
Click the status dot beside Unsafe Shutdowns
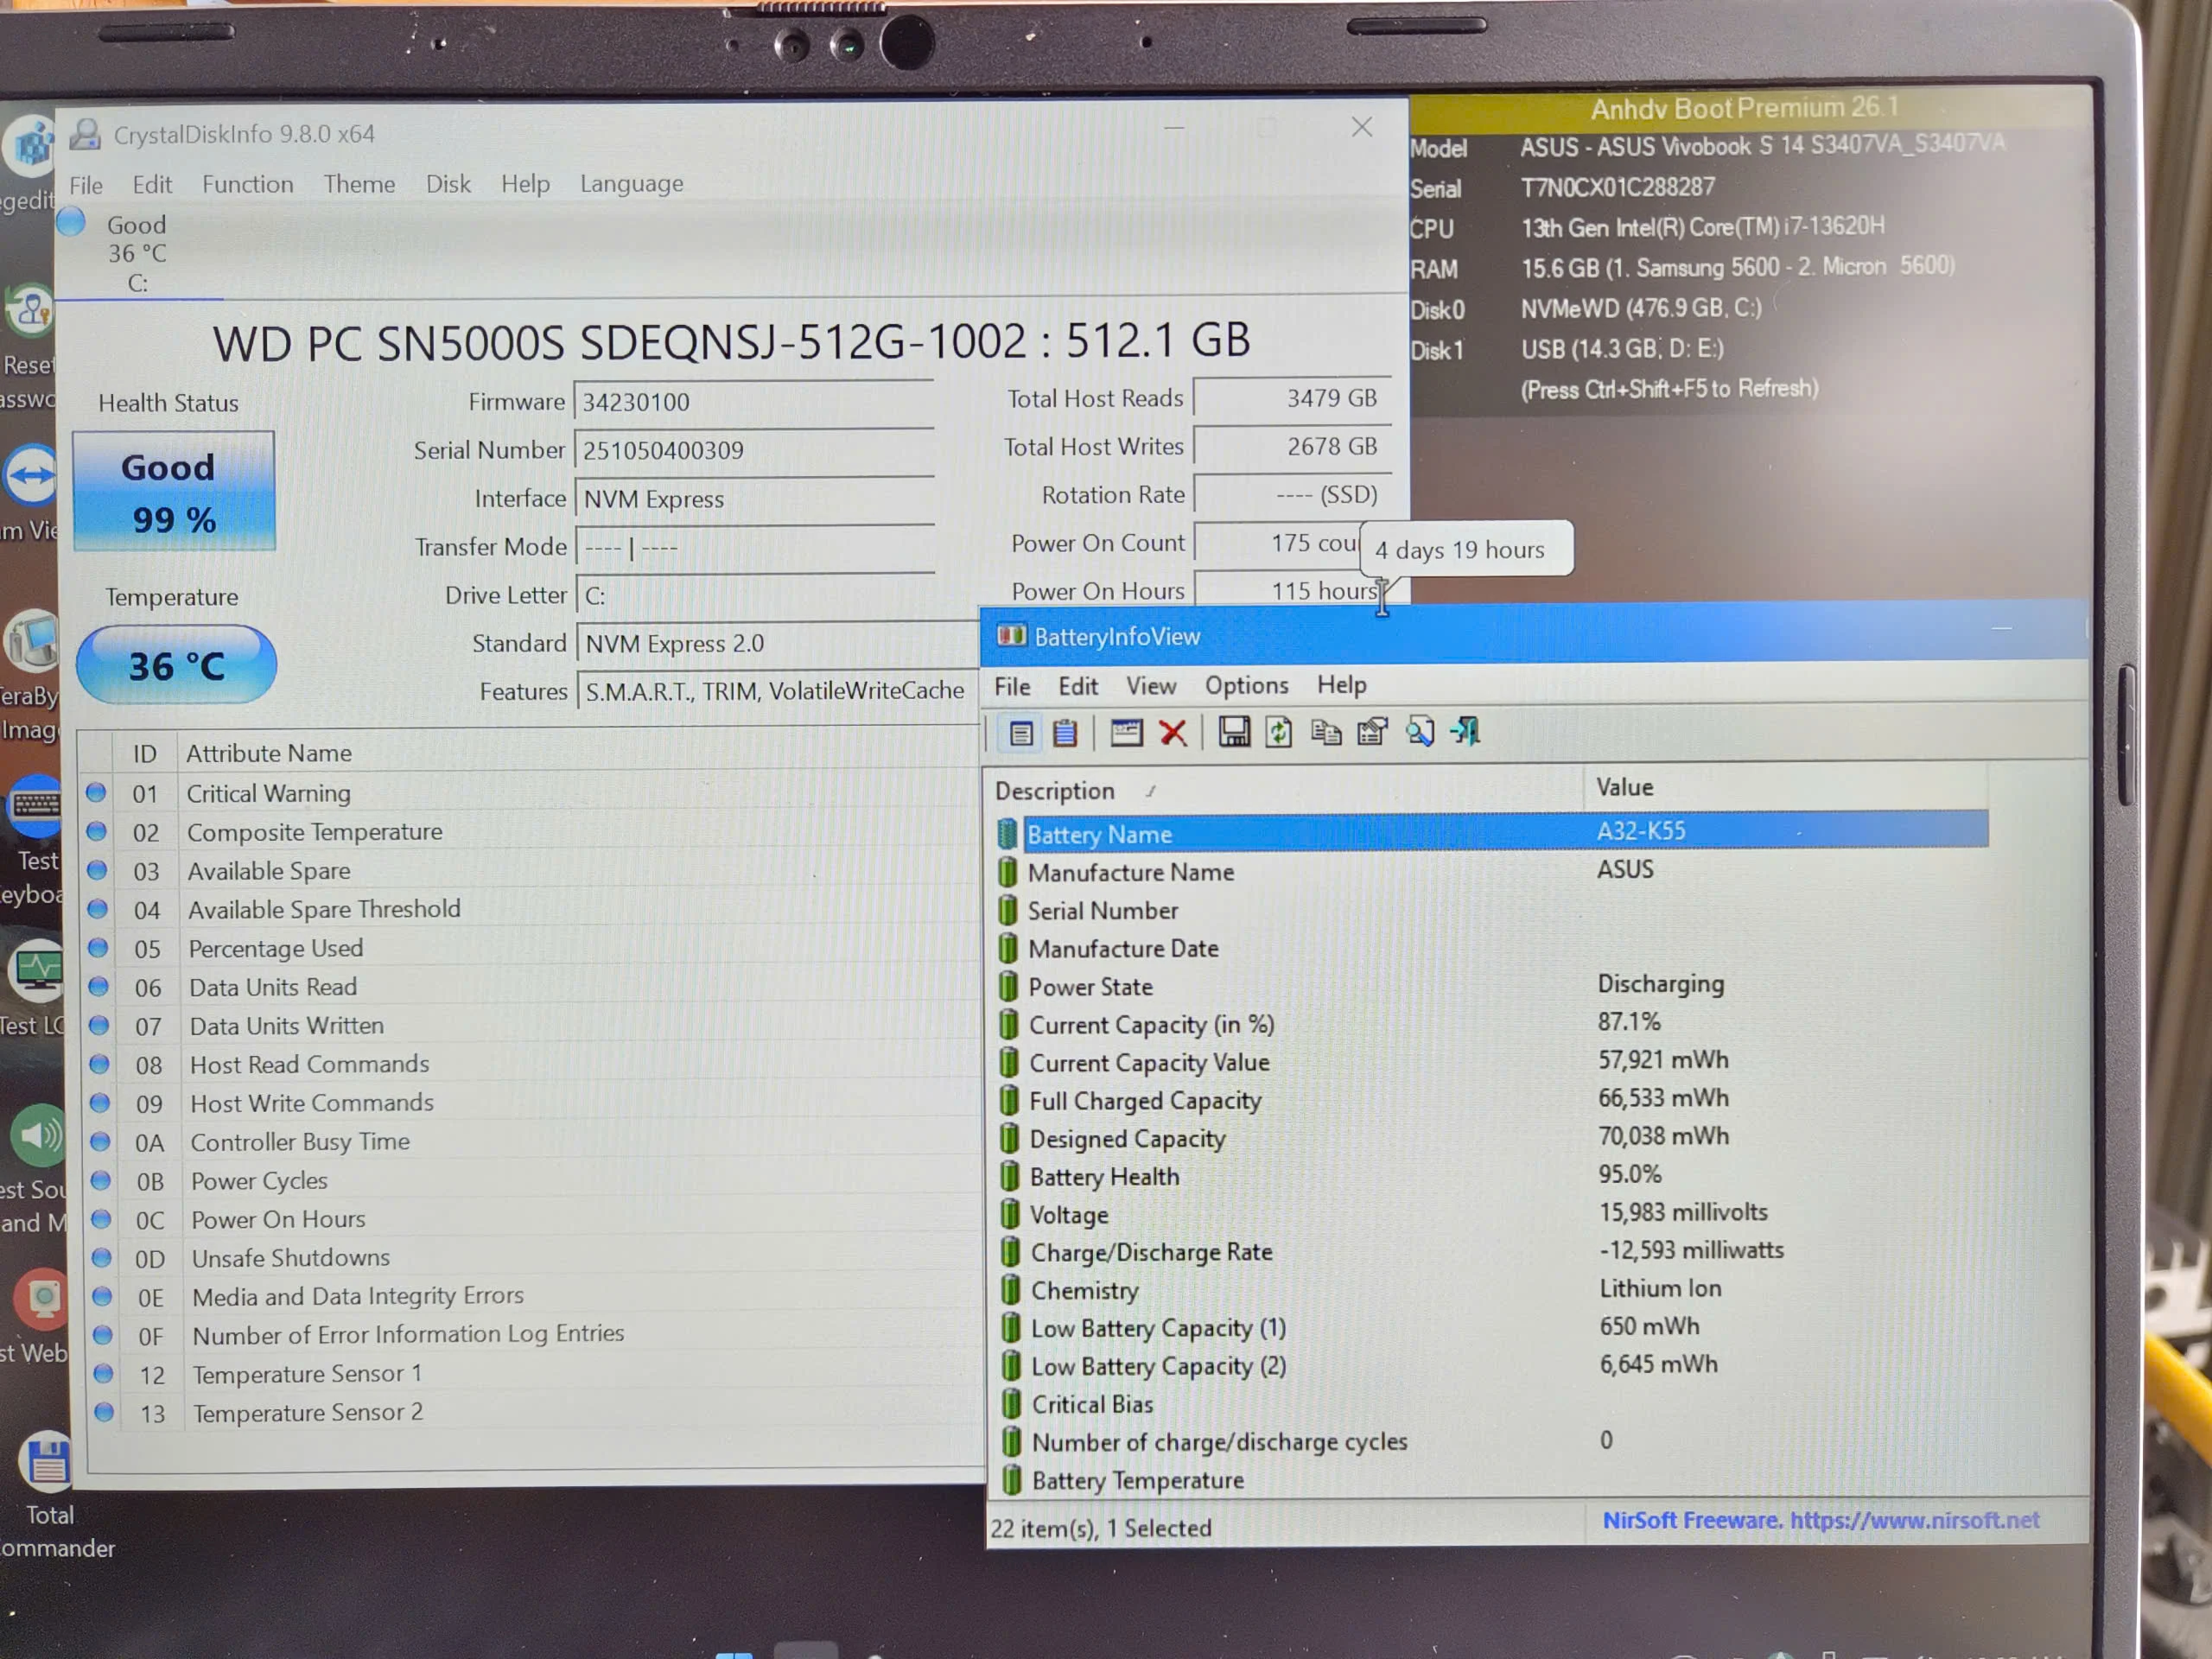(x=101, y=1257)
